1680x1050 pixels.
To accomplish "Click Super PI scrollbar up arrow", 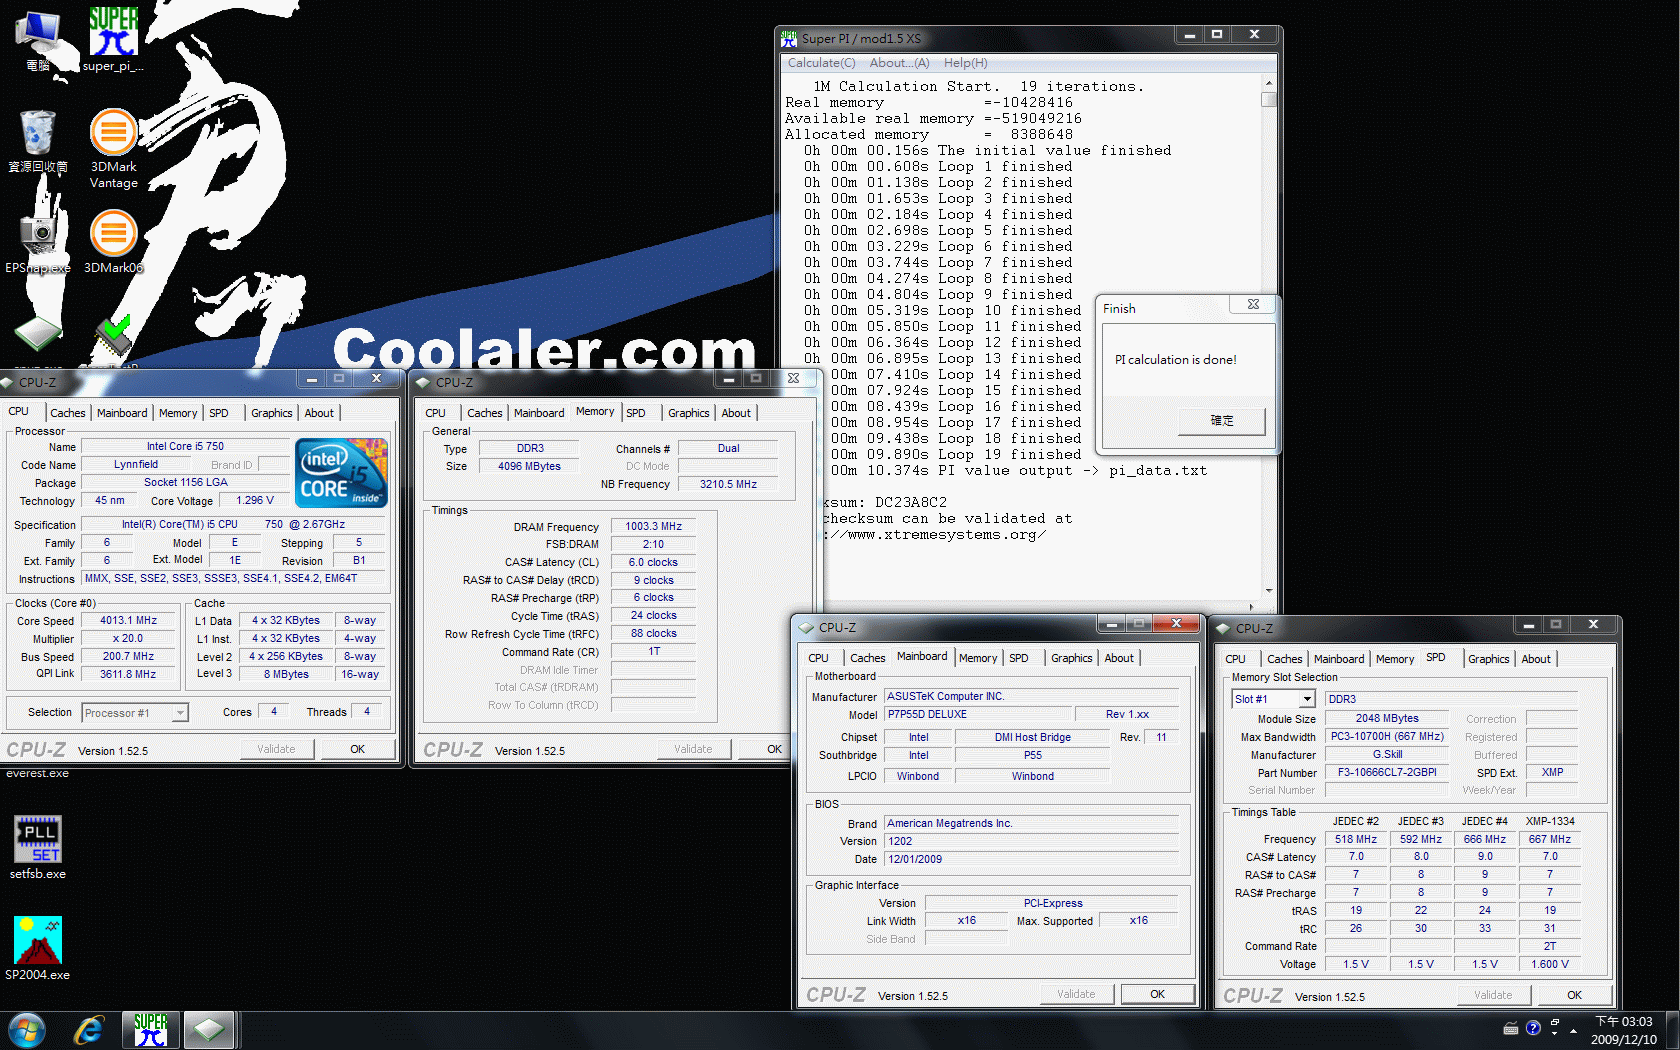I will [1269, 83].
